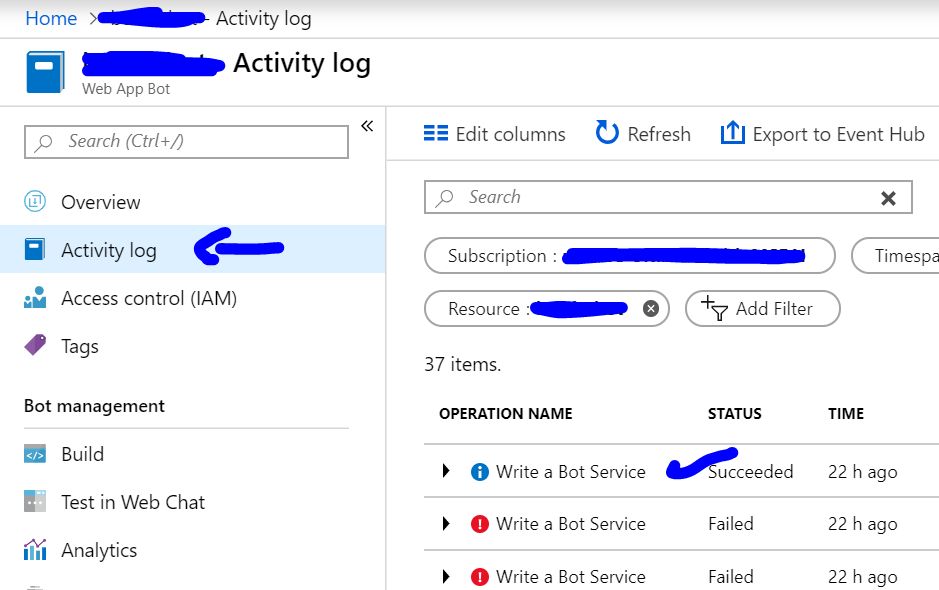
Task: Click the 37 items. count text
Action: click(462, 364)
